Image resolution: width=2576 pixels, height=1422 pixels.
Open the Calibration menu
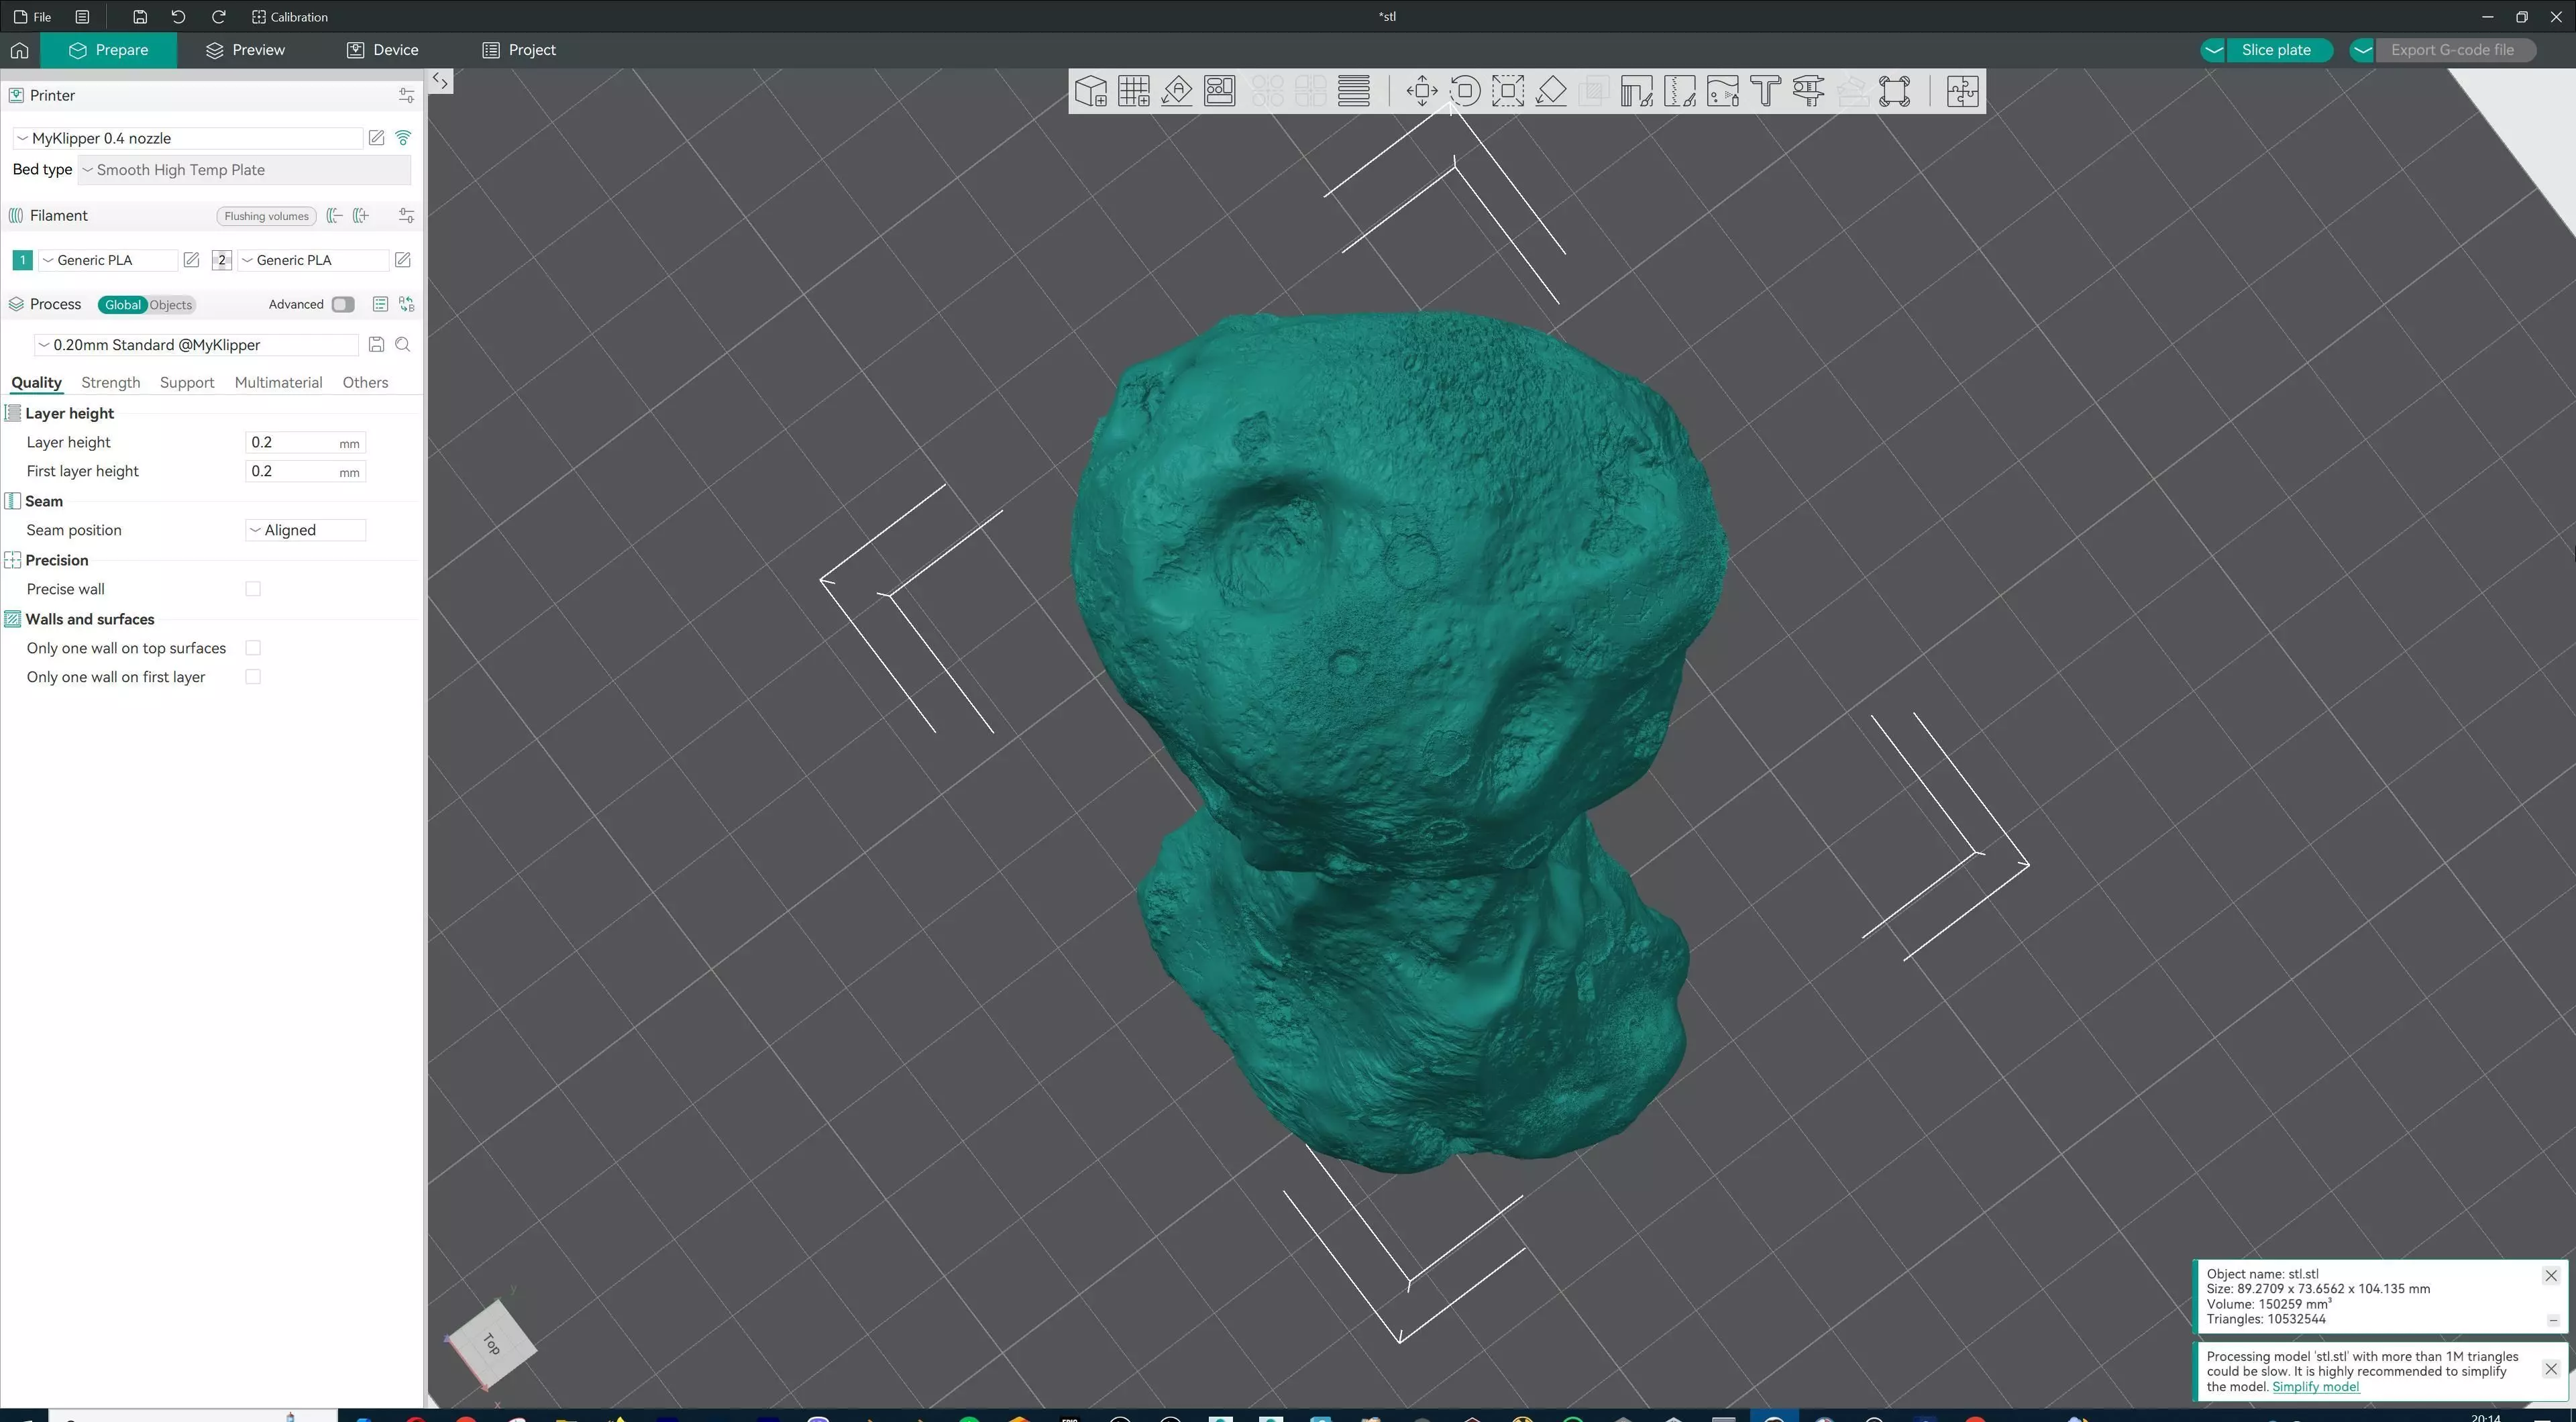(x=290, y=17)
